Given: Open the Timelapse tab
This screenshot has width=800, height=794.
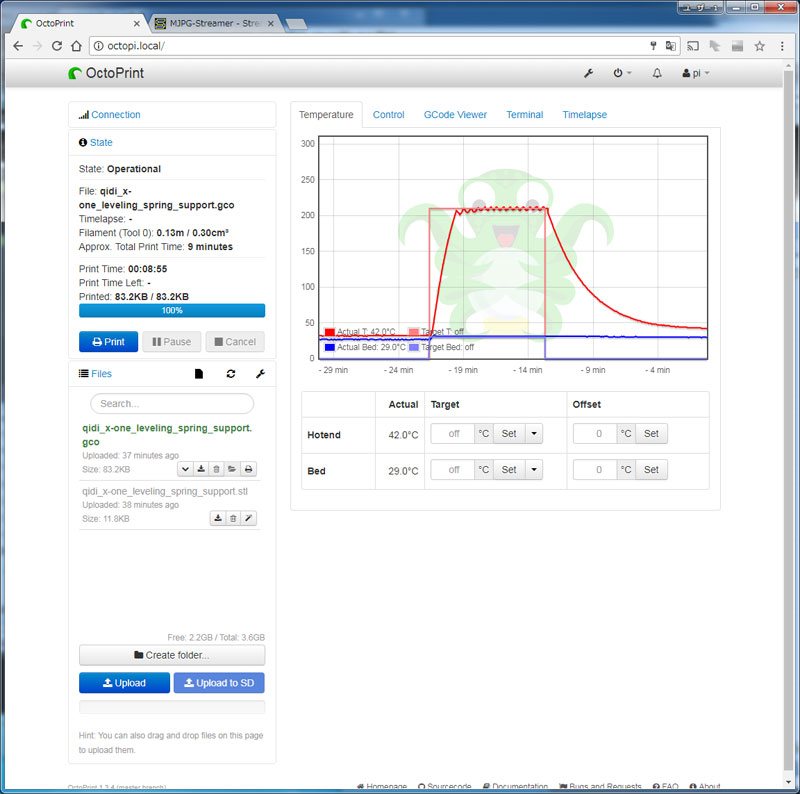Looking at the screenshot, I should [x=585, y=115].
